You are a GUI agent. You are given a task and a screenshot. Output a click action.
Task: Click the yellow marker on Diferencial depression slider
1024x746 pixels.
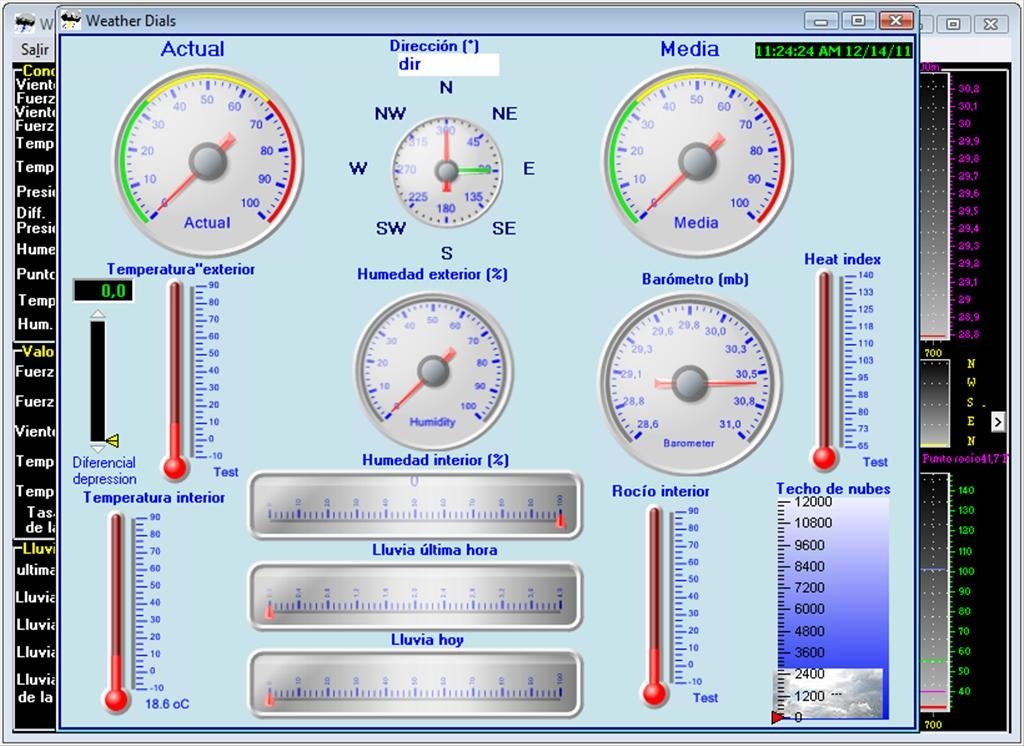tap(112, 440)
